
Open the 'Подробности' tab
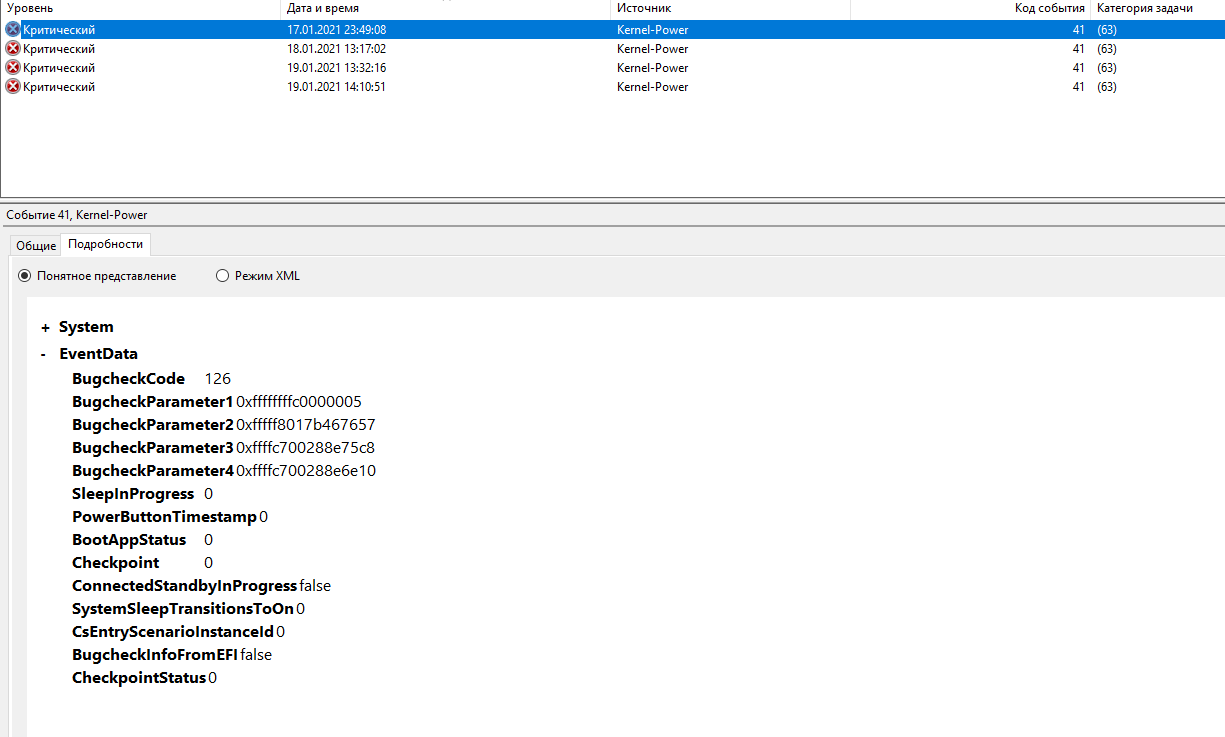105,244
